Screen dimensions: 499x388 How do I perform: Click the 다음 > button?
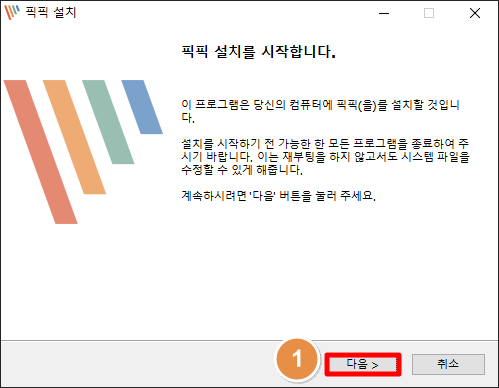pos(363,364)
